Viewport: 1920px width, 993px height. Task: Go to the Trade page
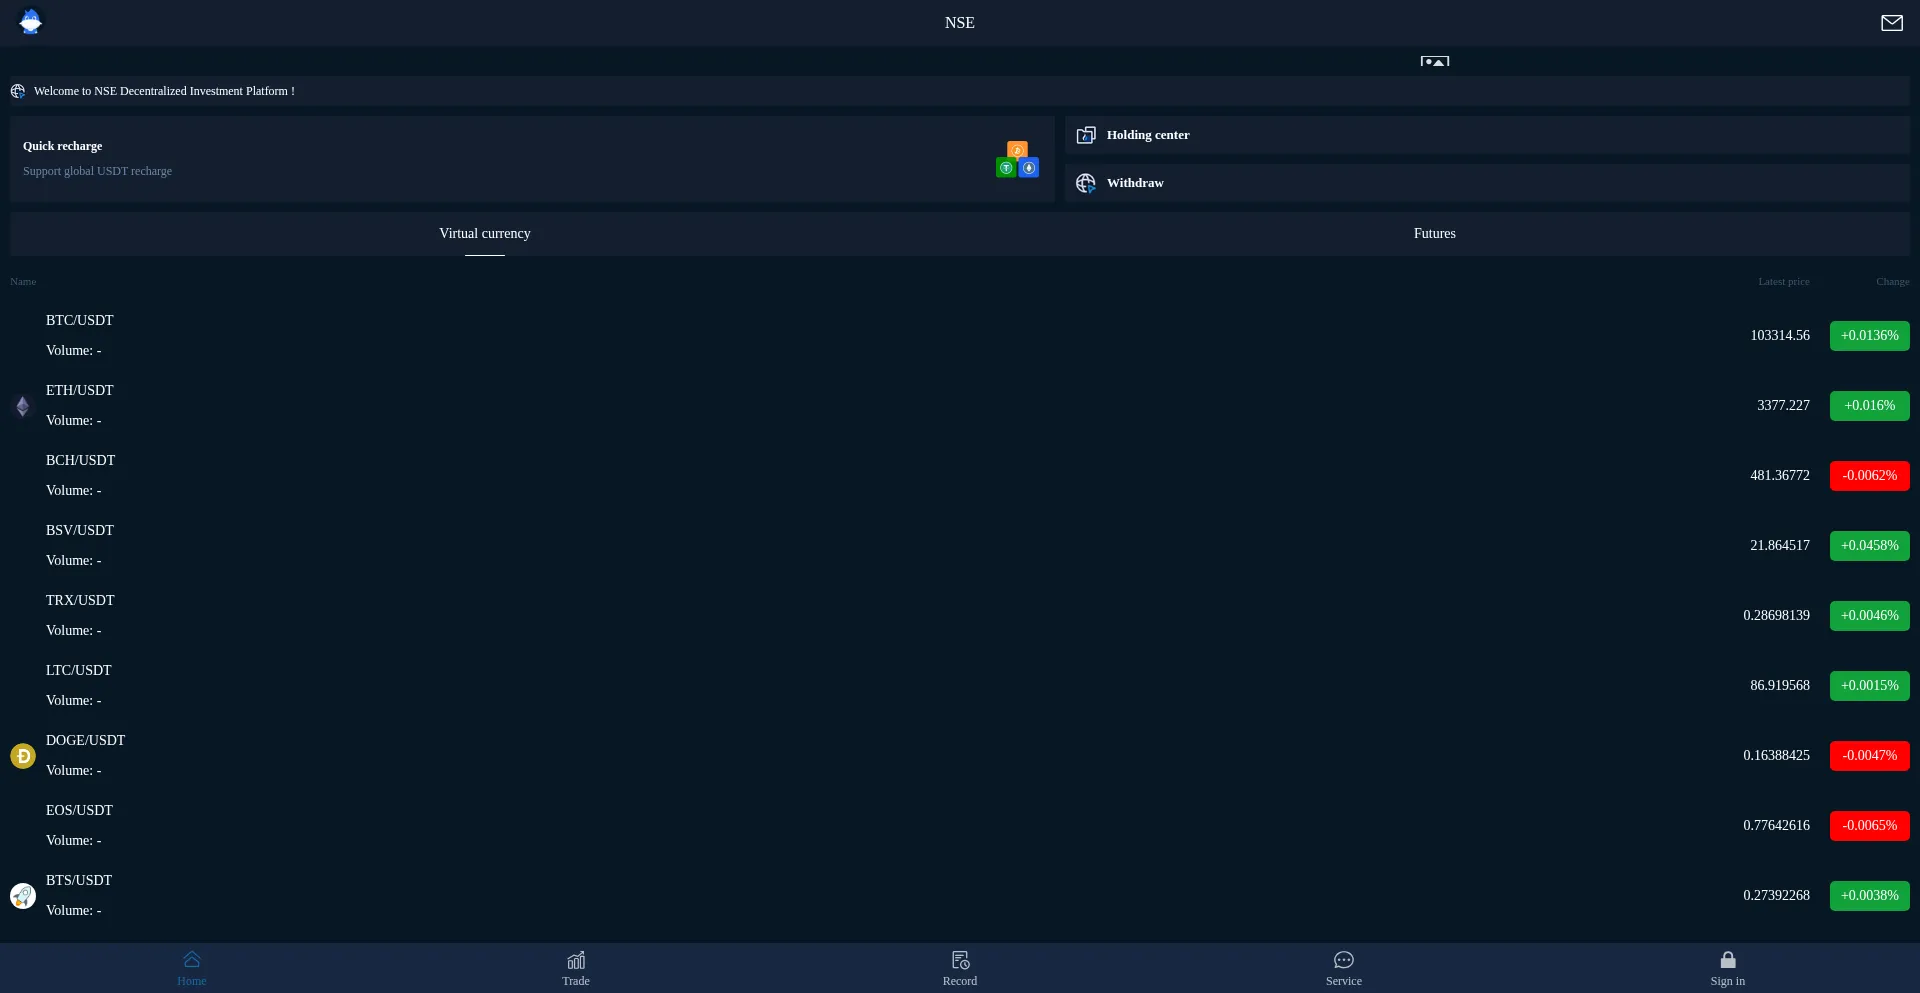pyautogui.click(x=576, y=968)
